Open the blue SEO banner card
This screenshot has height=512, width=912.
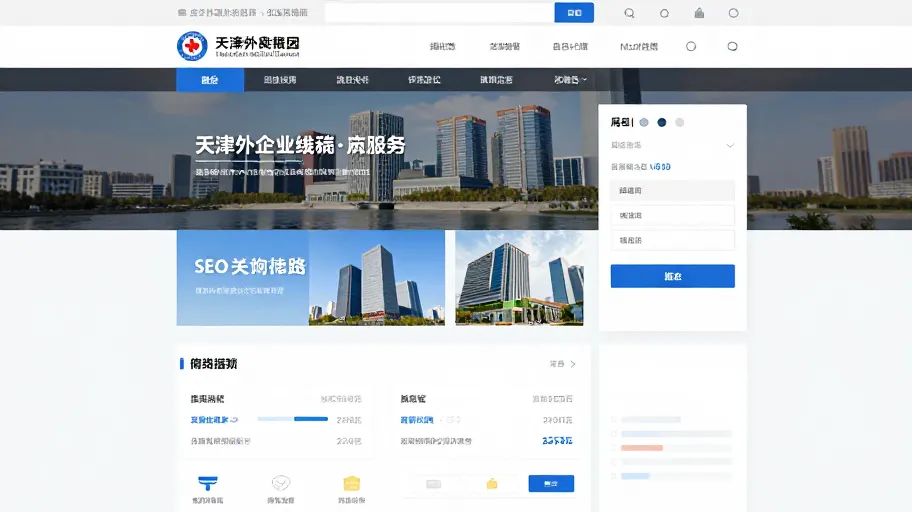point(311,278)
